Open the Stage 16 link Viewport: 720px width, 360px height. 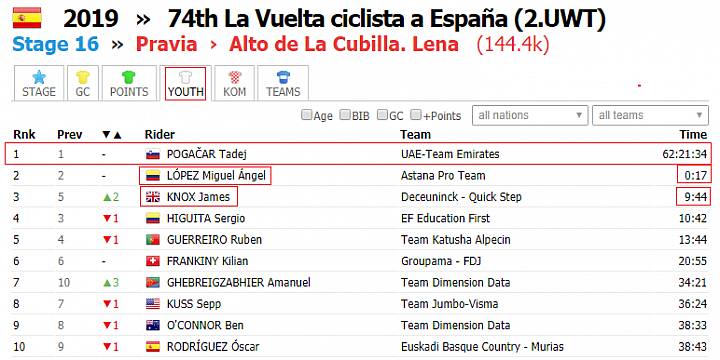click(x=56, y=45)
